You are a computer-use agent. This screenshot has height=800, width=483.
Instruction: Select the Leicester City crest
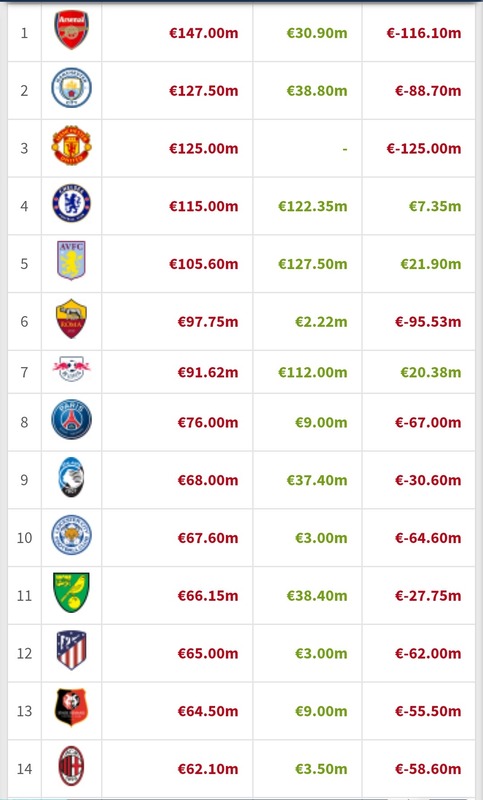71,535
